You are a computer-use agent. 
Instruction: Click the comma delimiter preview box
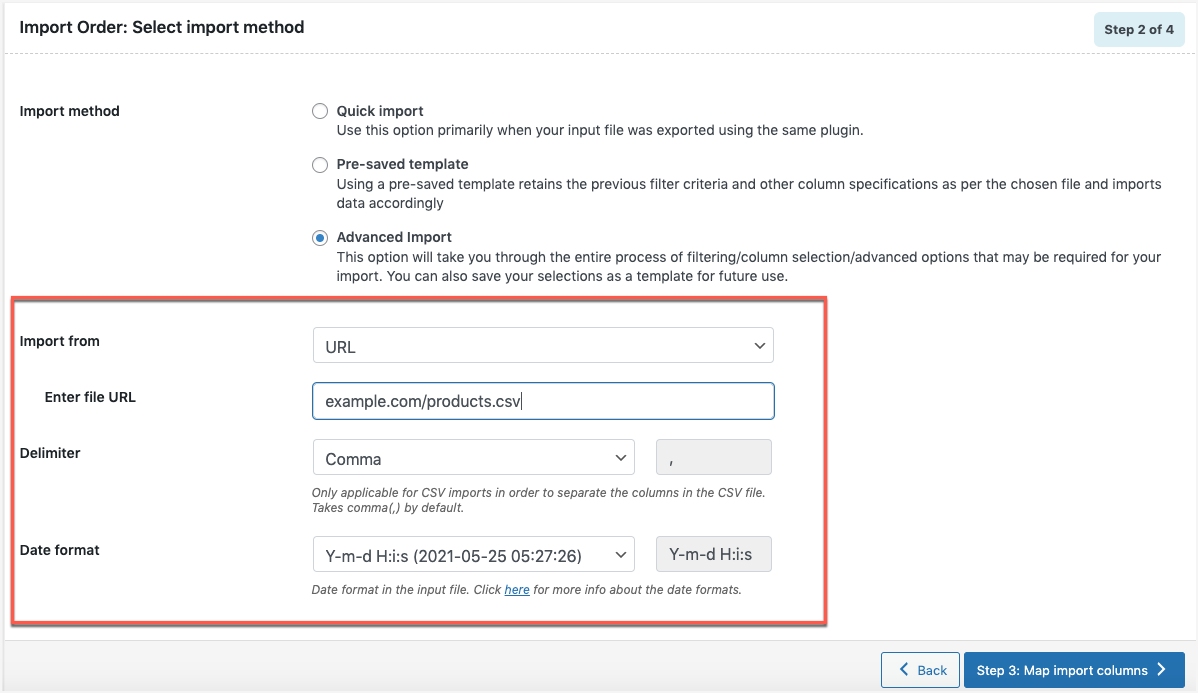pyautogui.click(x=713, y=457)
